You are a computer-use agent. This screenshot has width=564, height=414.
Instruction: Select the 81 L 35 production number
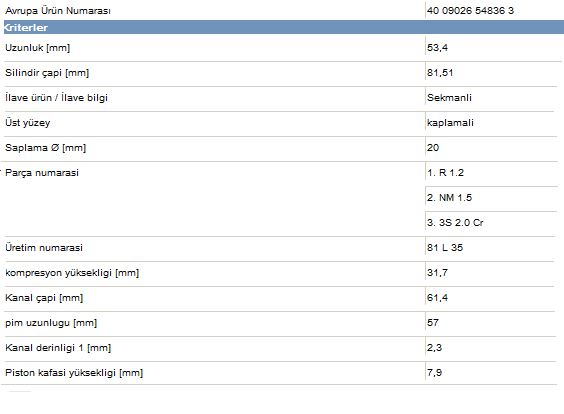tap(445, 247)
